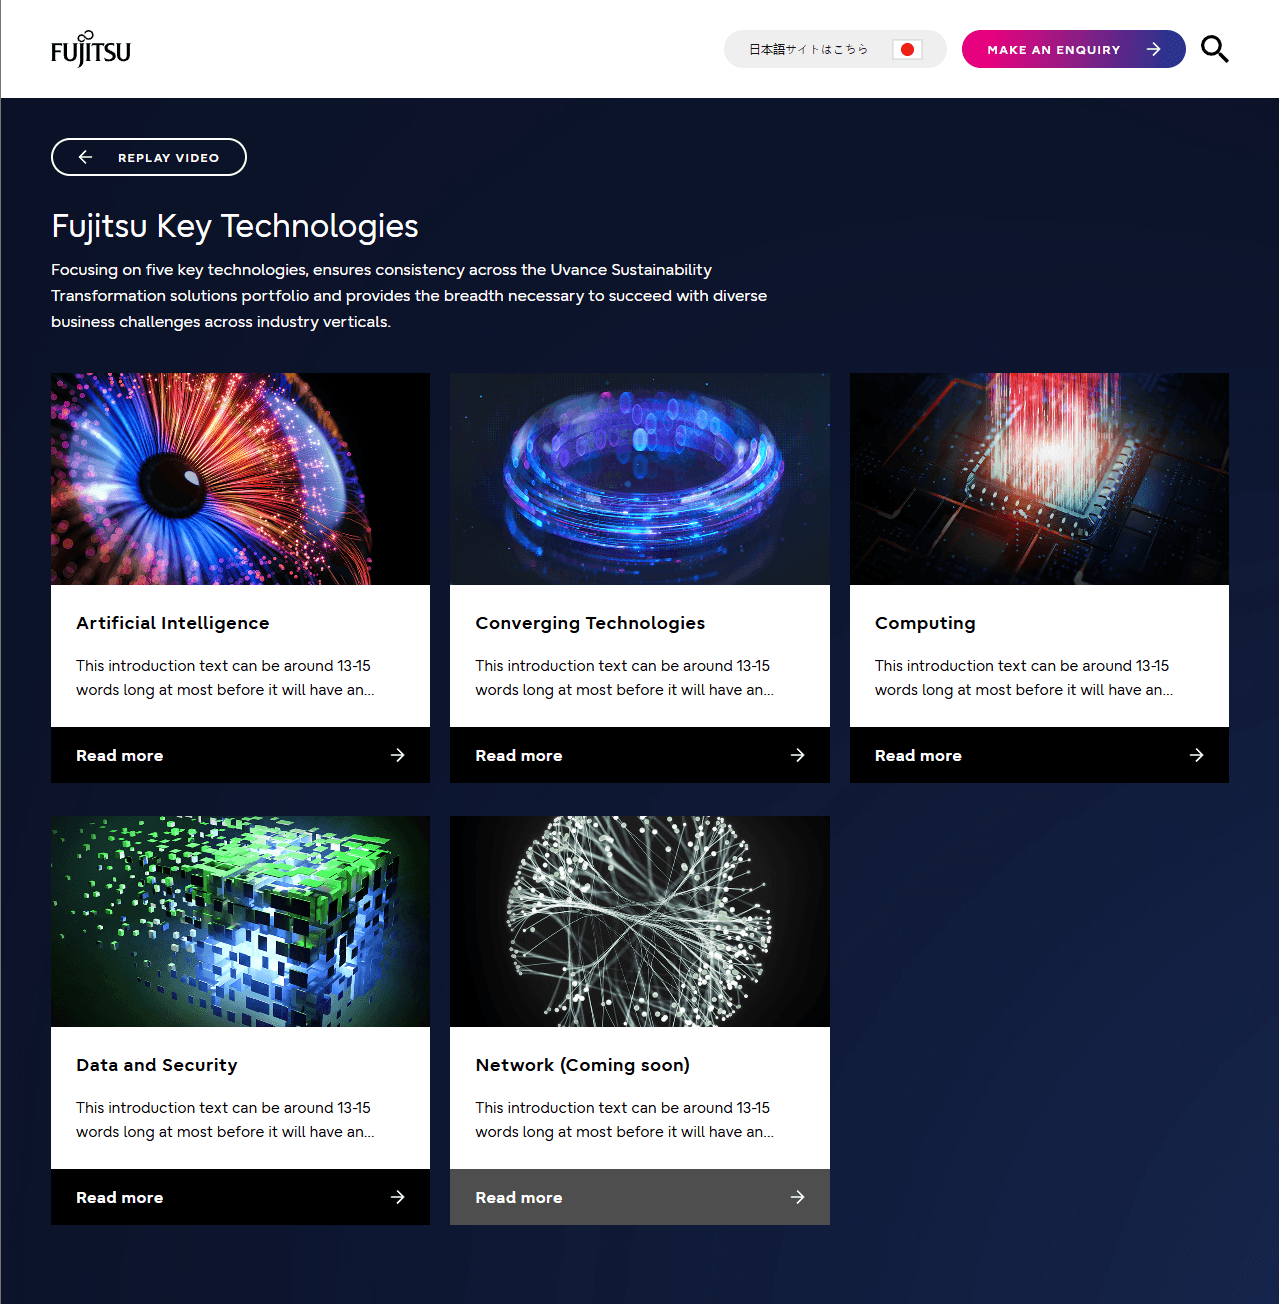
Task: Select the Artificial Intelligence card title
Action: coord(173,623)
